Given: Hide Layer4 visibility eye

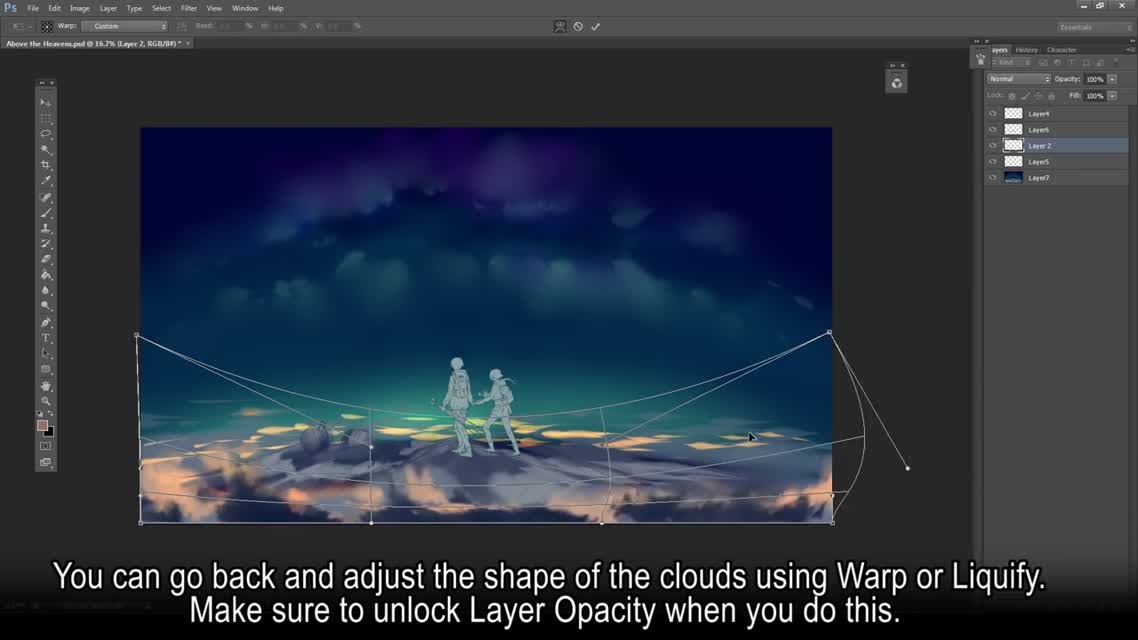Looking at the screenshot, I should click(x=992, y=114).
